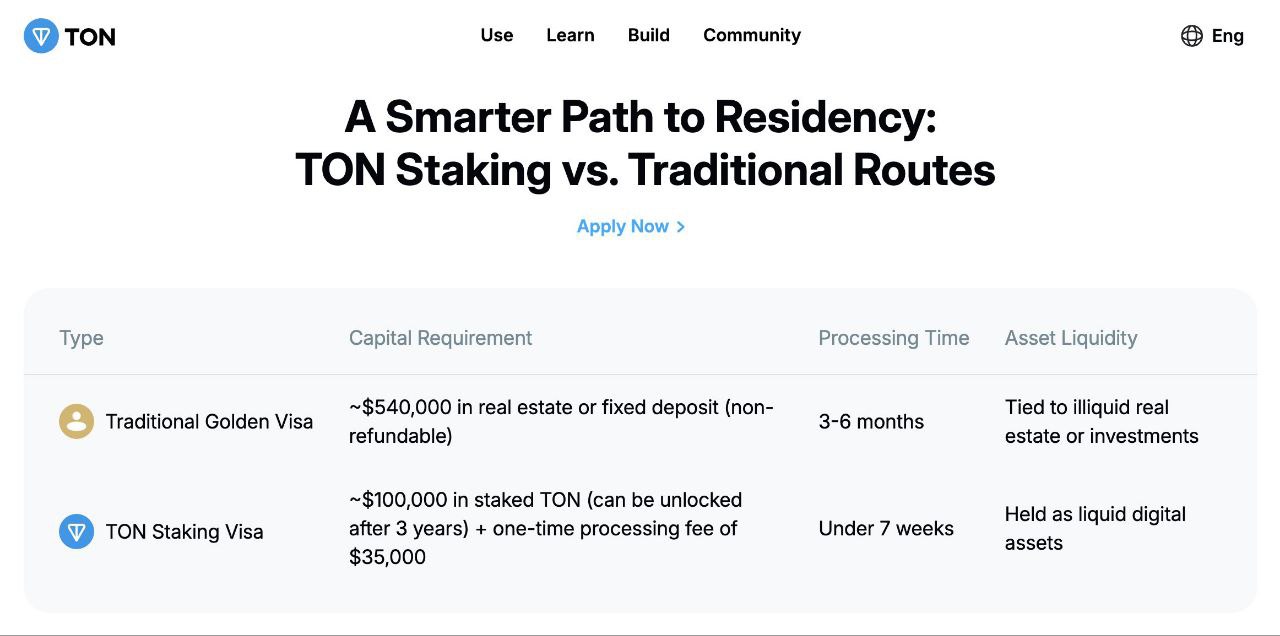Click the Asset Liquidity column header
Image resolution: width=1280 pixels, height=636 pixels.
coord(1070,338)
